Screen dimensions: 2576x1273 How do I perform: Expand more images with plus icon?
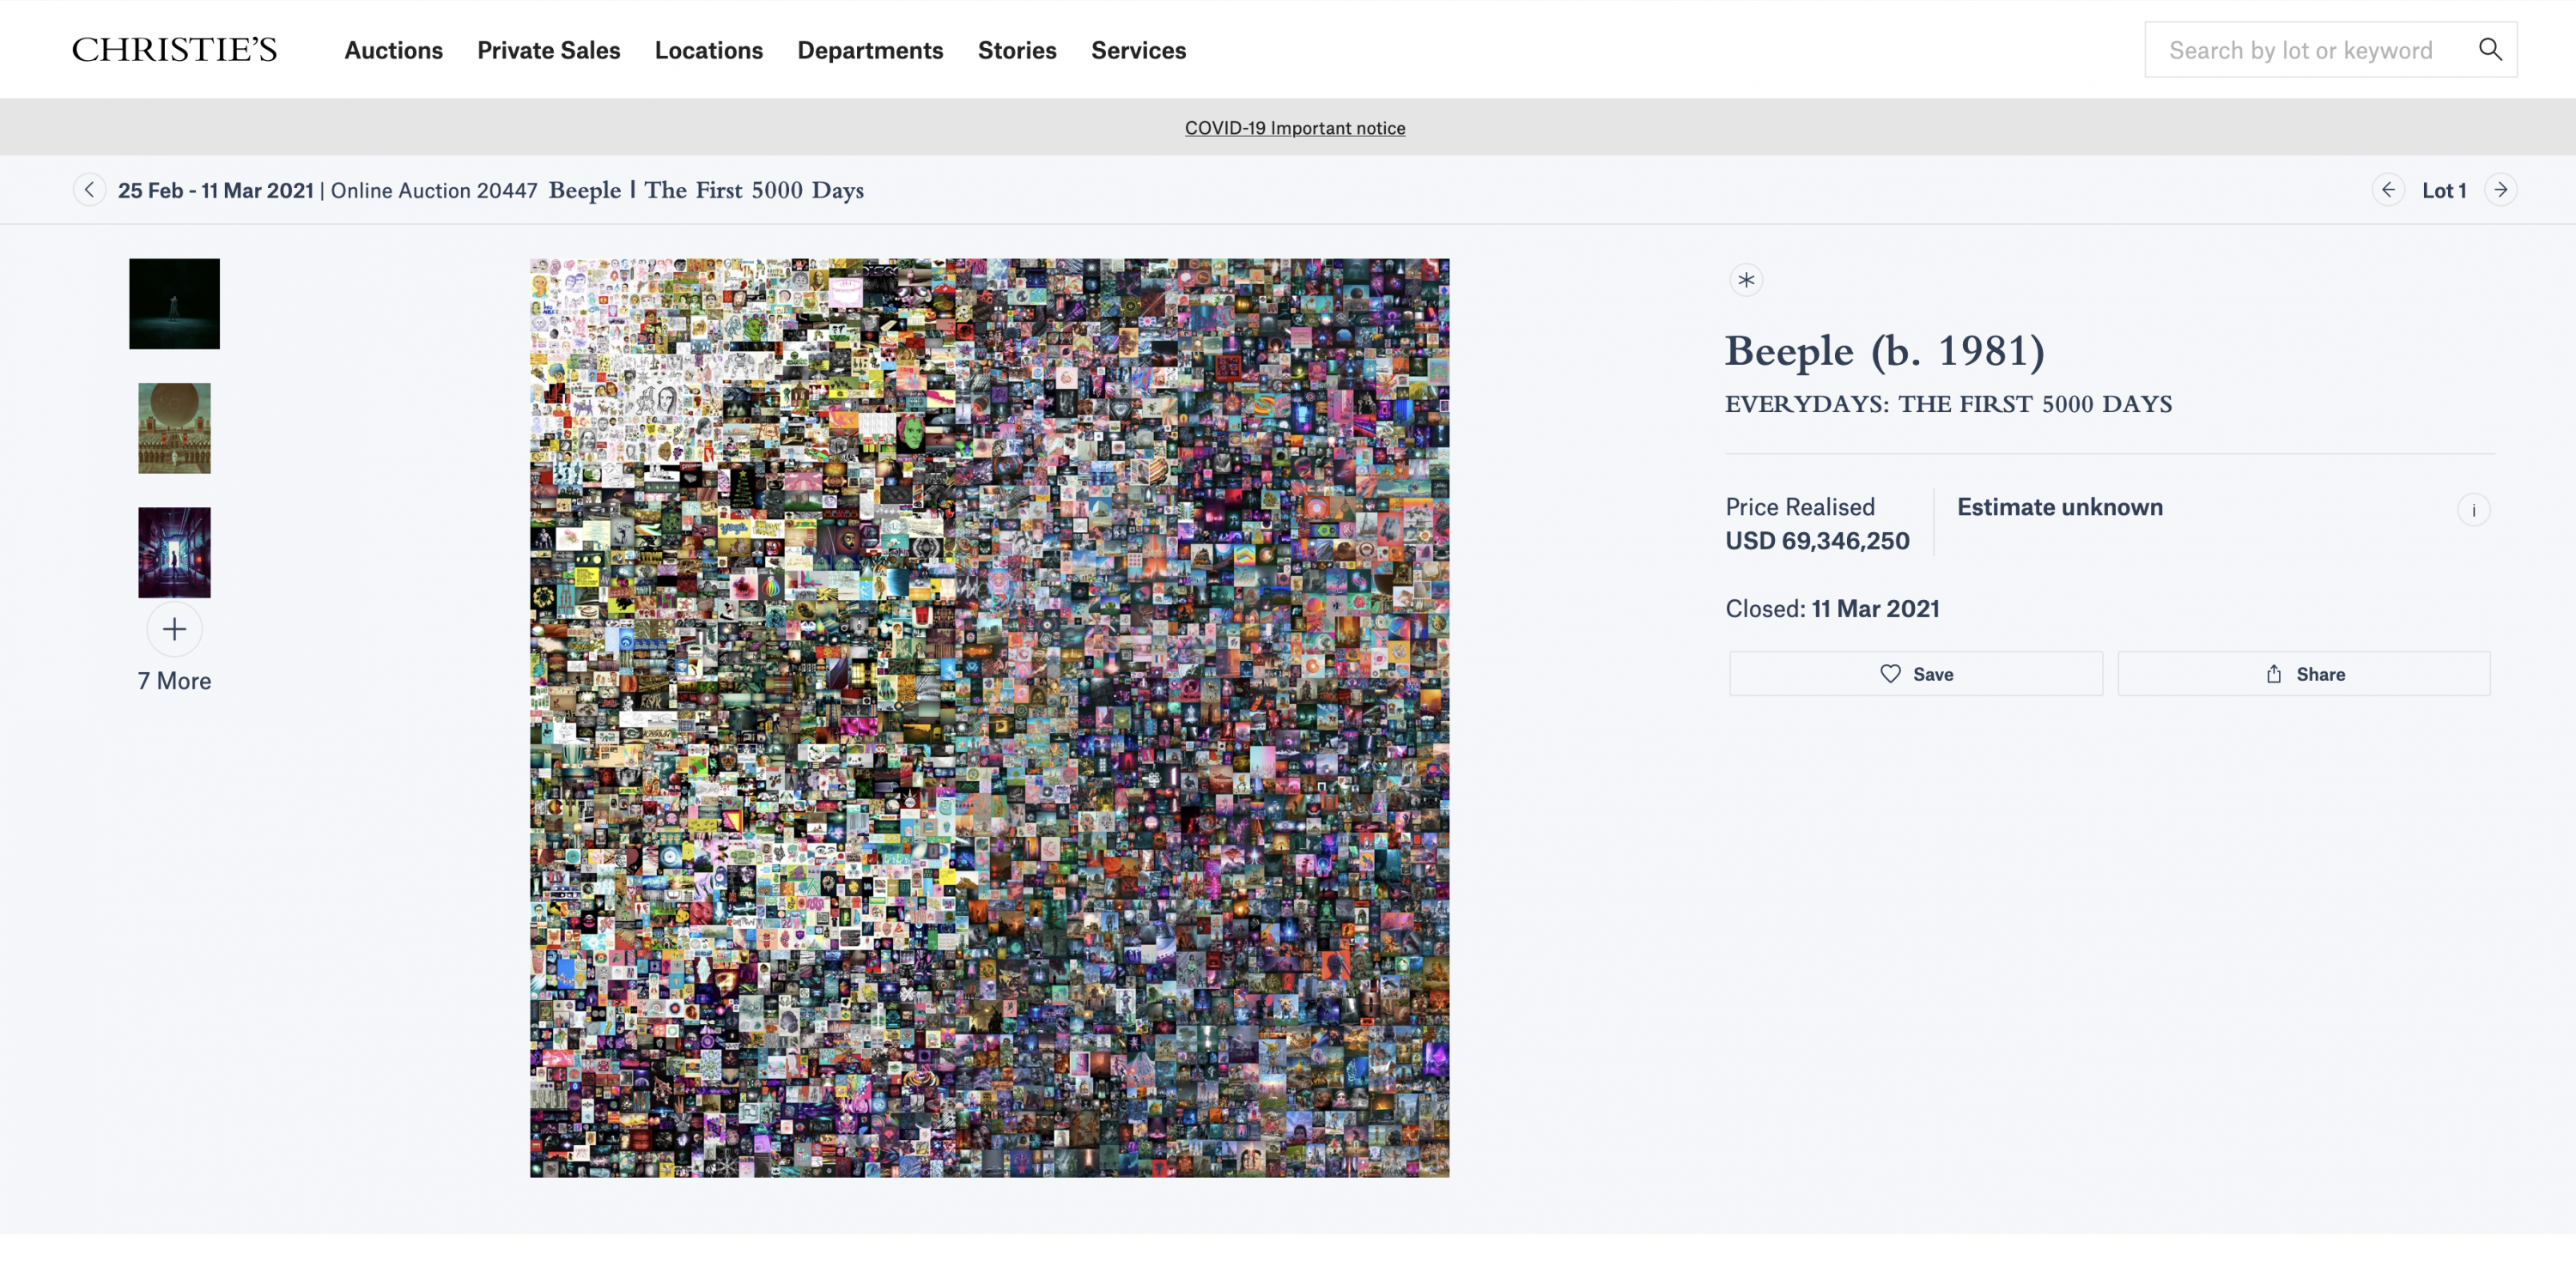[174, 629]
